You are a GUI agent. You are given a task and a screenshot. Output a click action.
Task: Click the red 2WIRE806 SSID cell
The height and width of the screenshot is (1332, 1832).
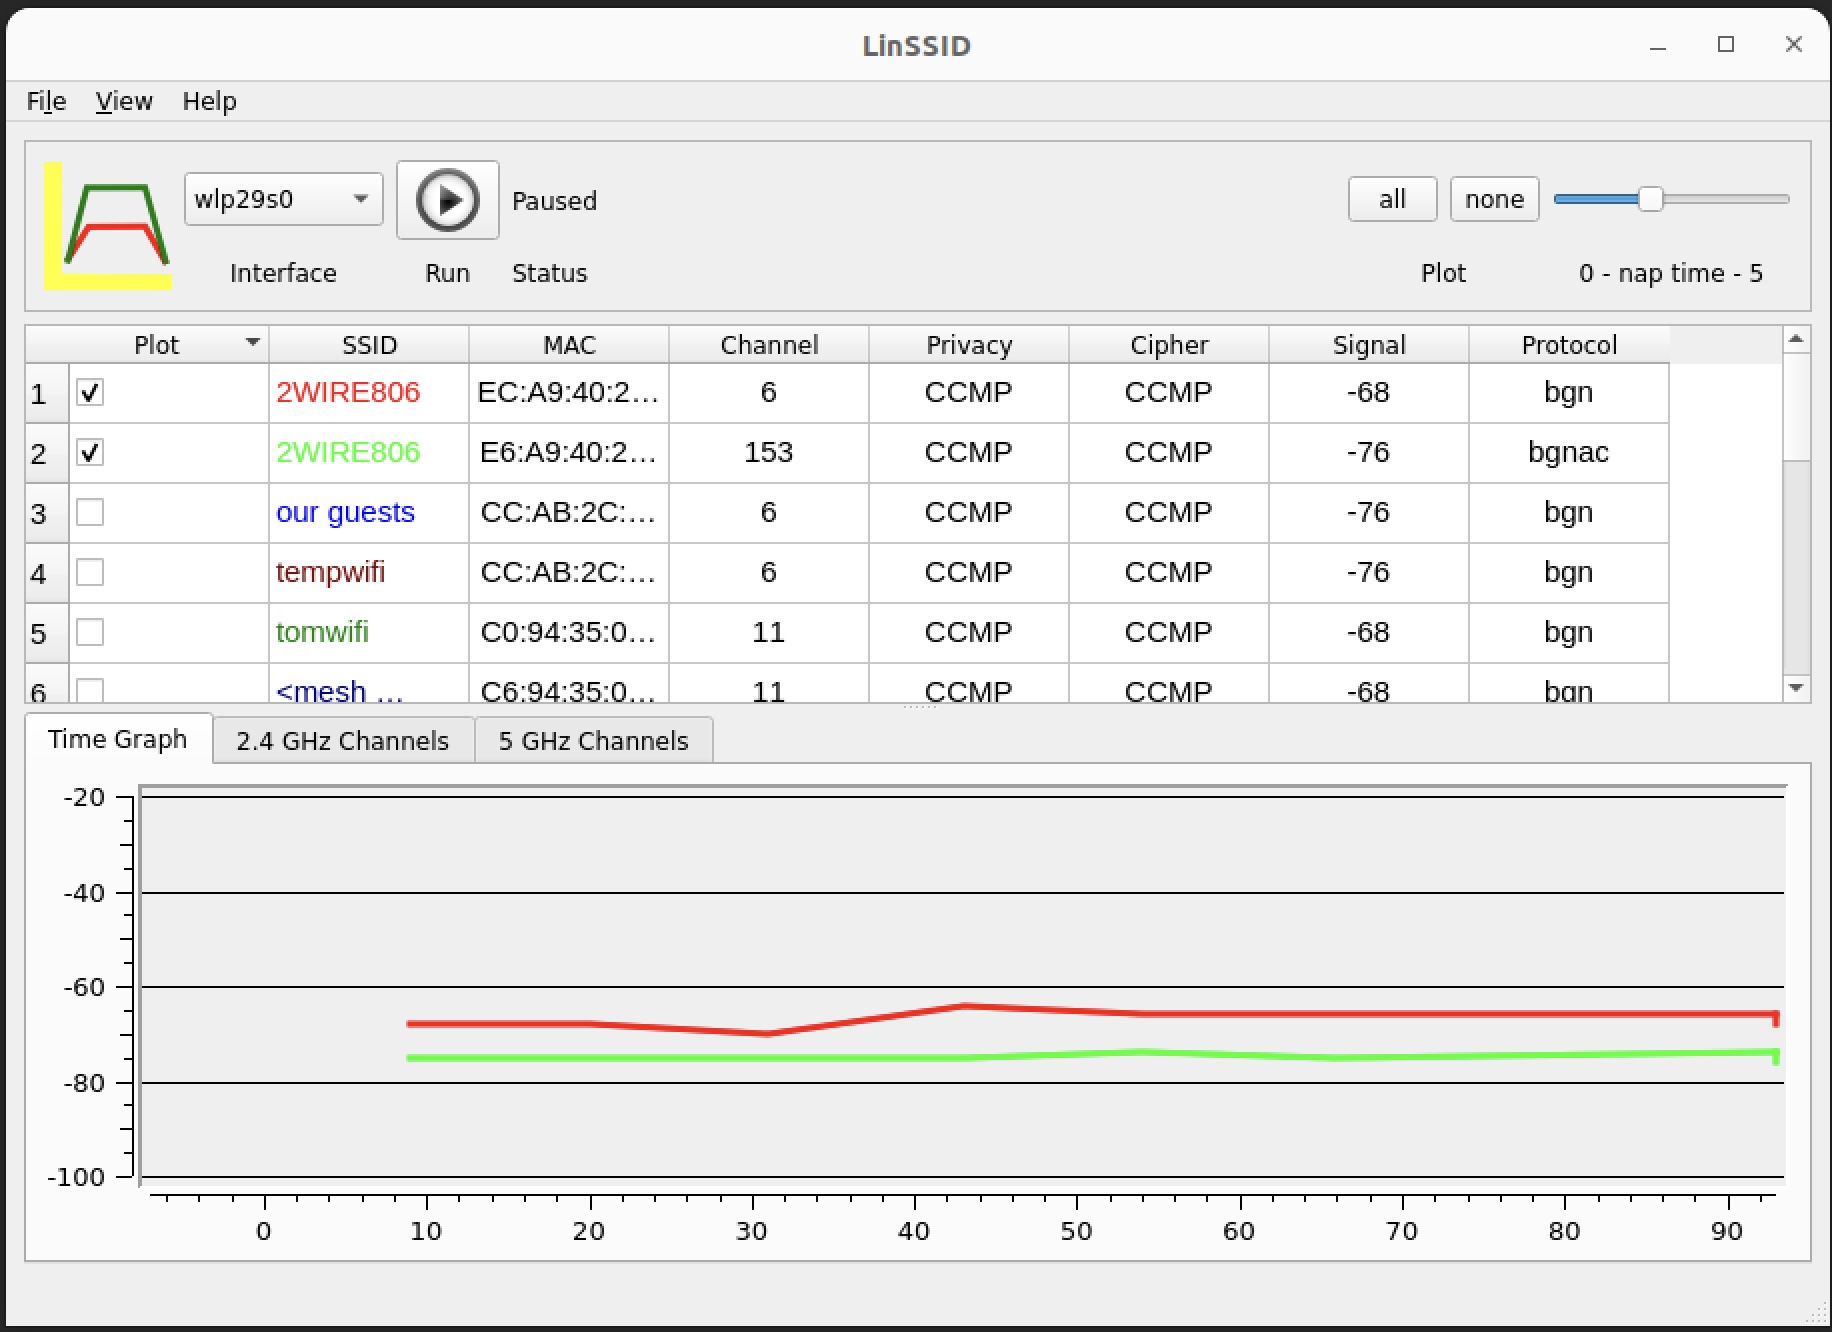point(369,392)
